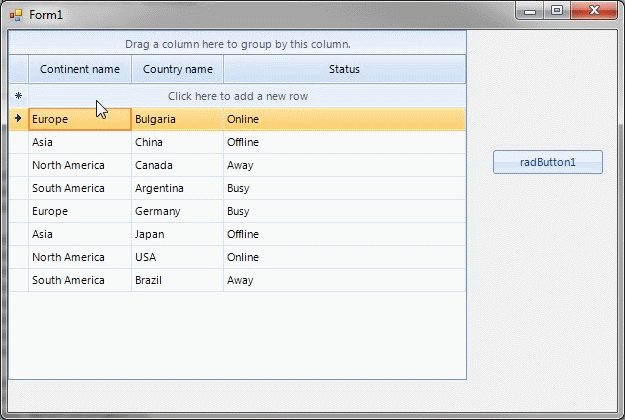Select the Germany row's Europe cell
This screenshot has width=625, height=420.
tap(80, 211)
